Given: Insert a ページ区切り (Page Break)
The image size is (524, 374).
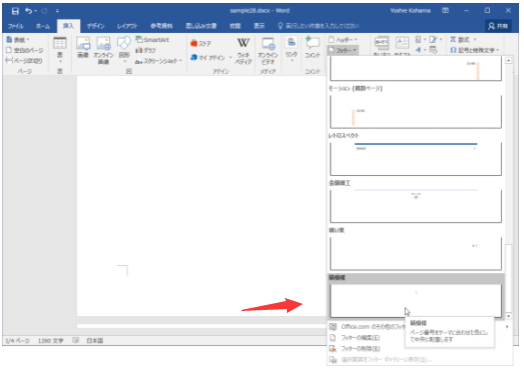Looking at the screenshot, I should pyautogui.click(x=24, y=61).
